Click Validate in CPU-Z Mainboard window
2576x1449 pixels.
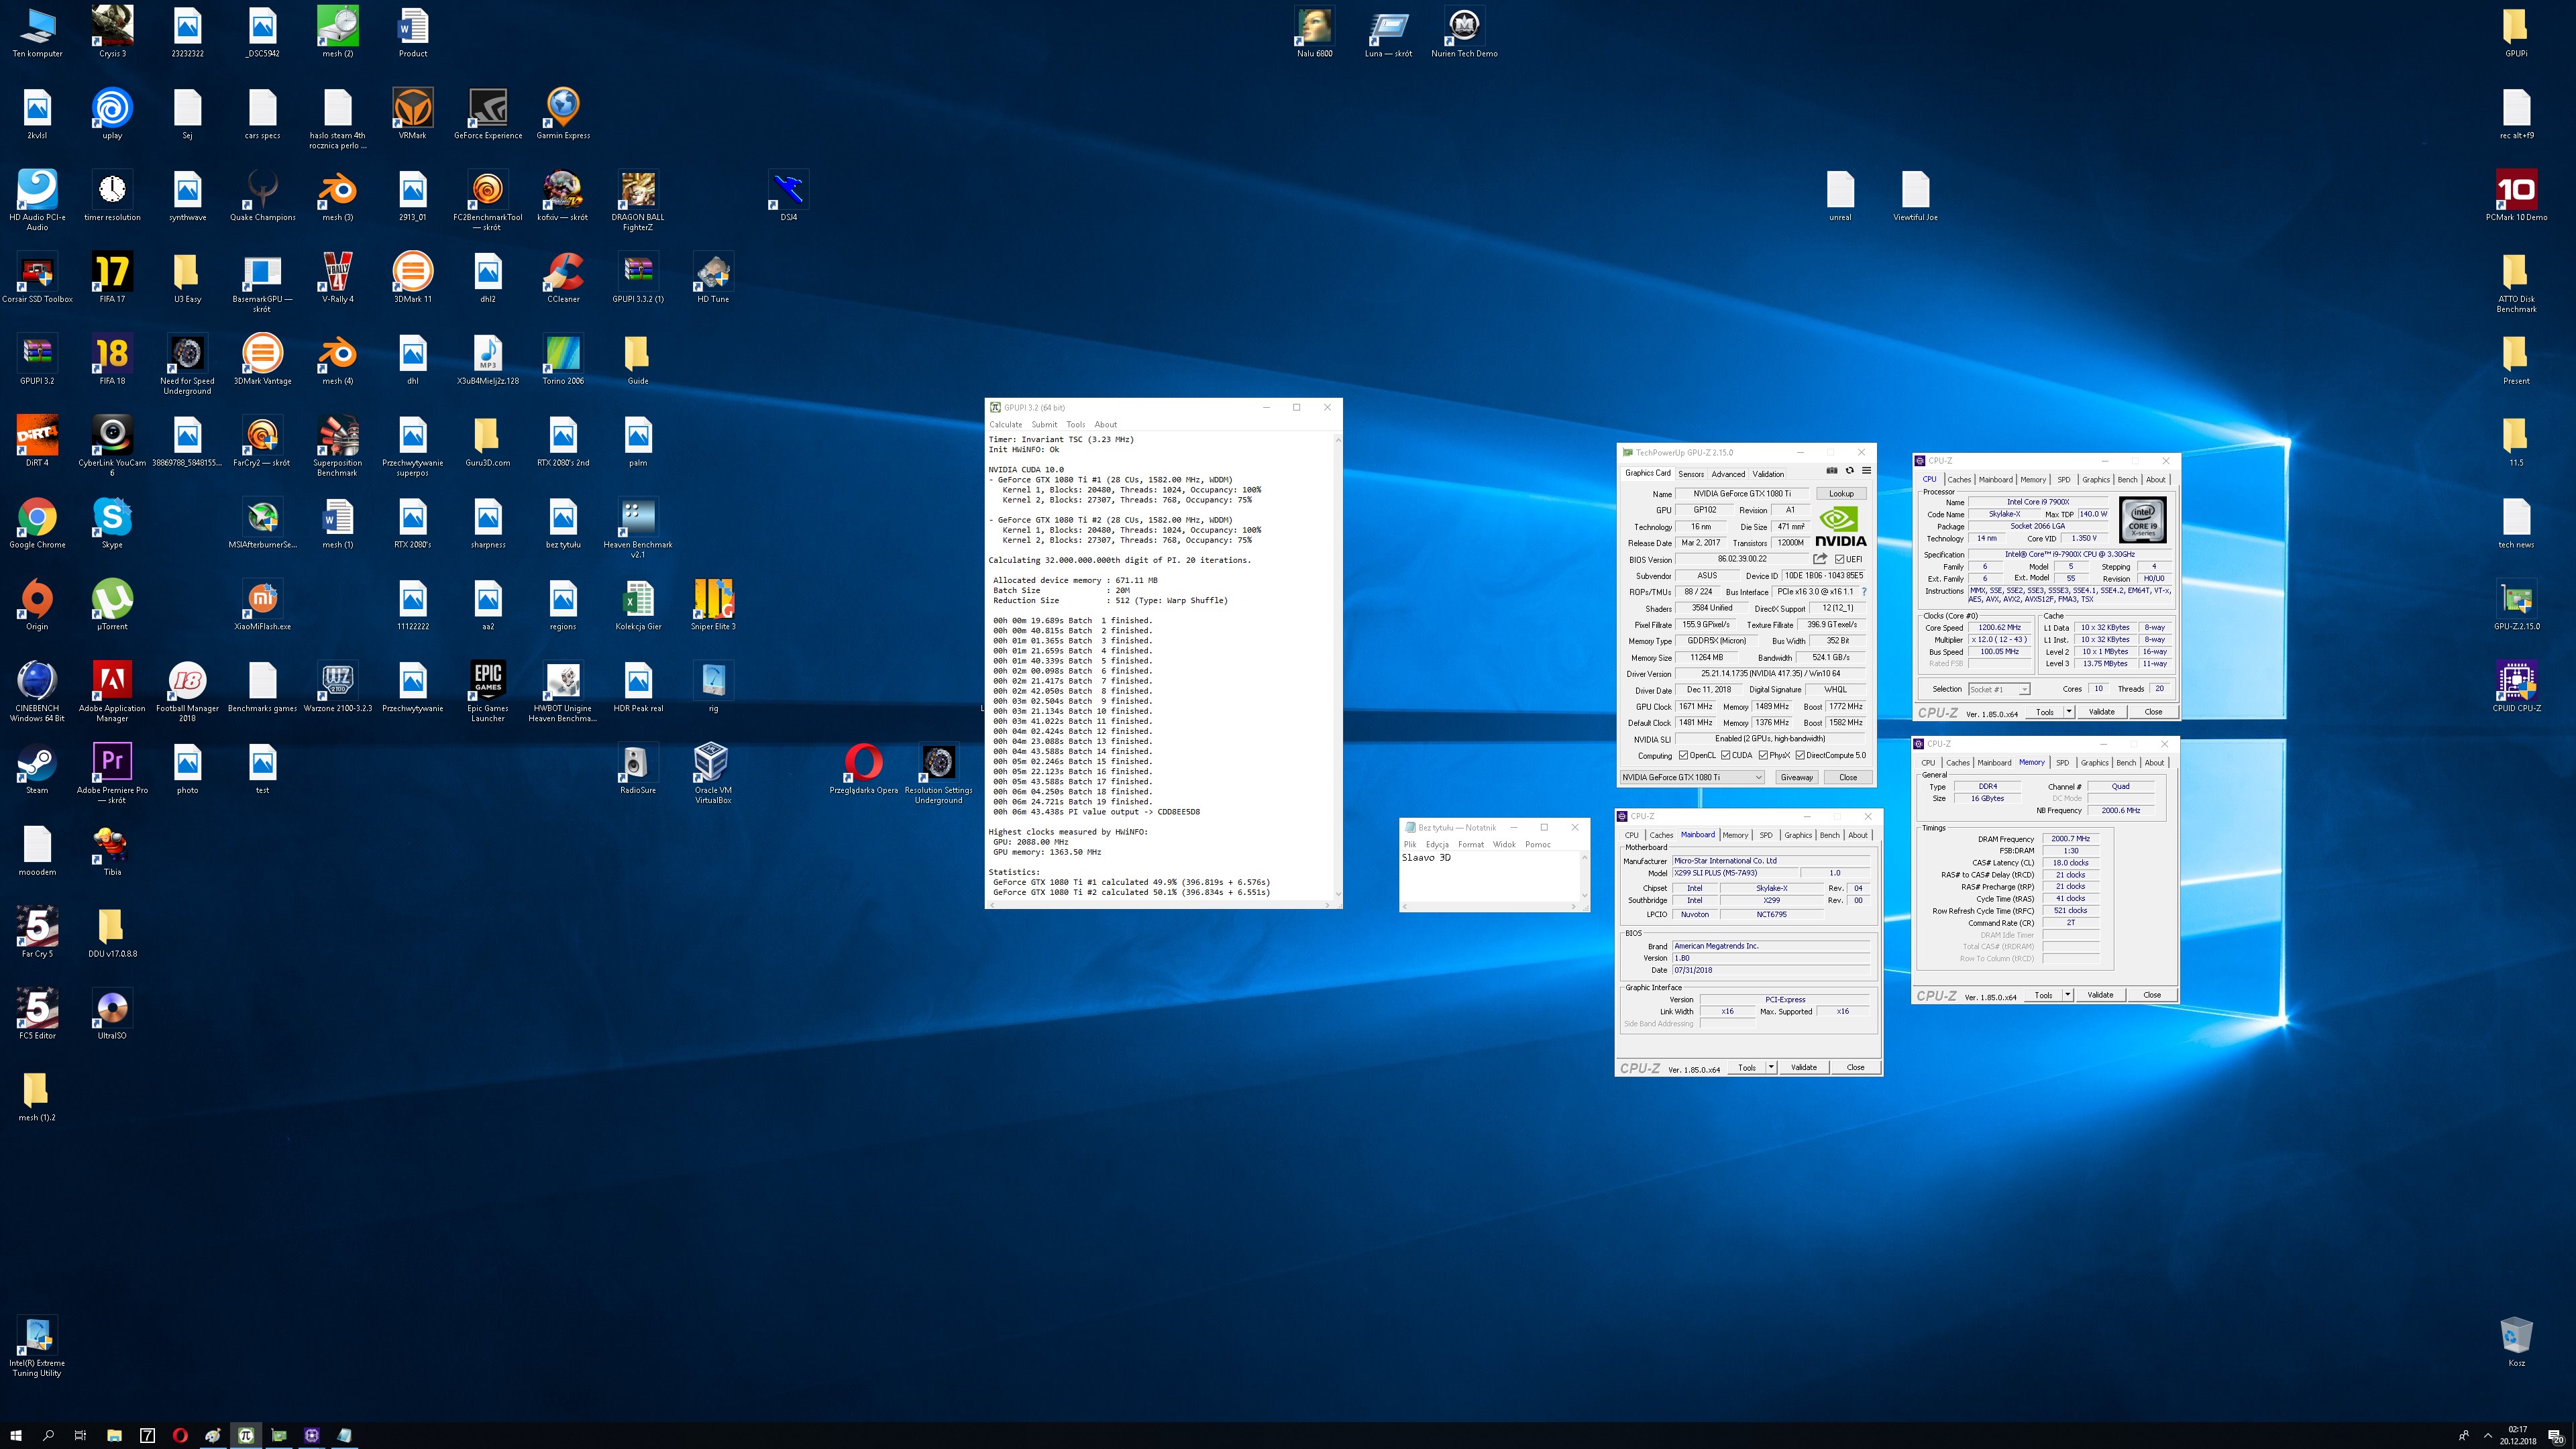tap(1803, 1067)
